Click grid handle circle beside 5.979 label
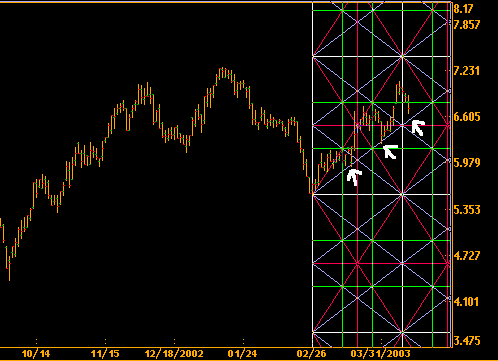The width and height of the screenshot is (498, 361). pos(449,160)
